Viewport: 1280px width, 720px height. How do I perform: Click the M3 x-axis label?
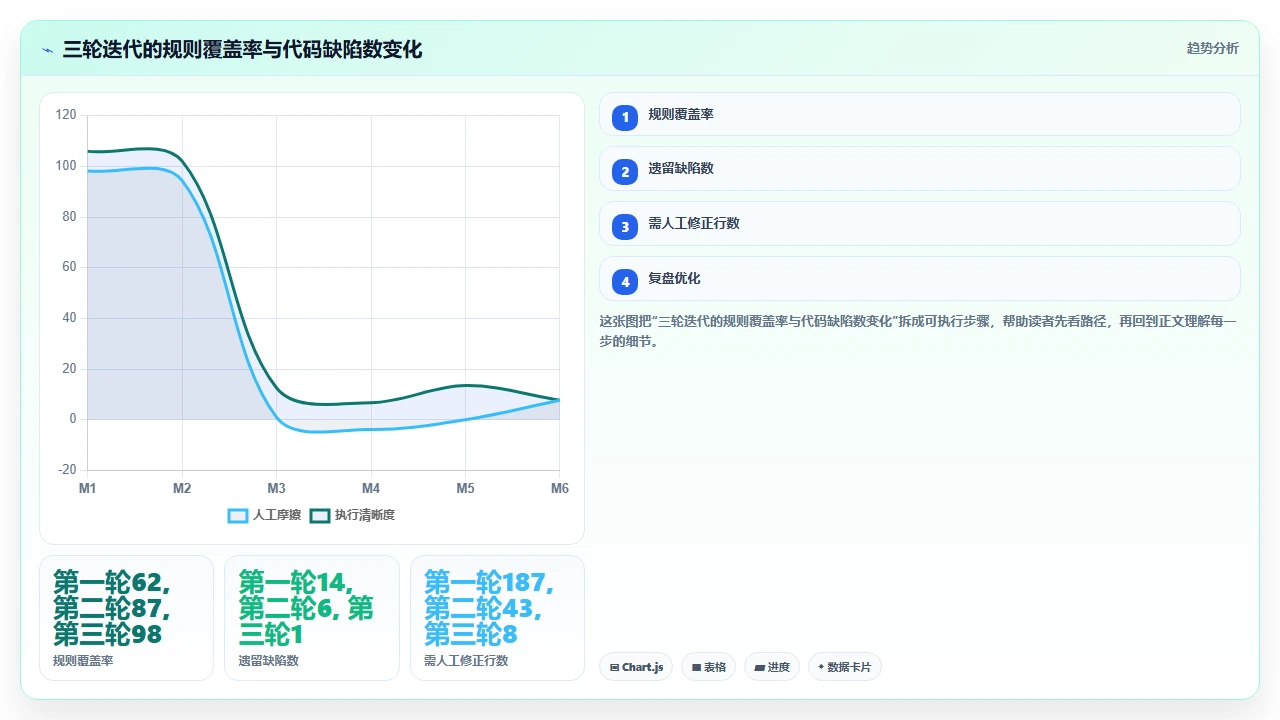(277, 488)
